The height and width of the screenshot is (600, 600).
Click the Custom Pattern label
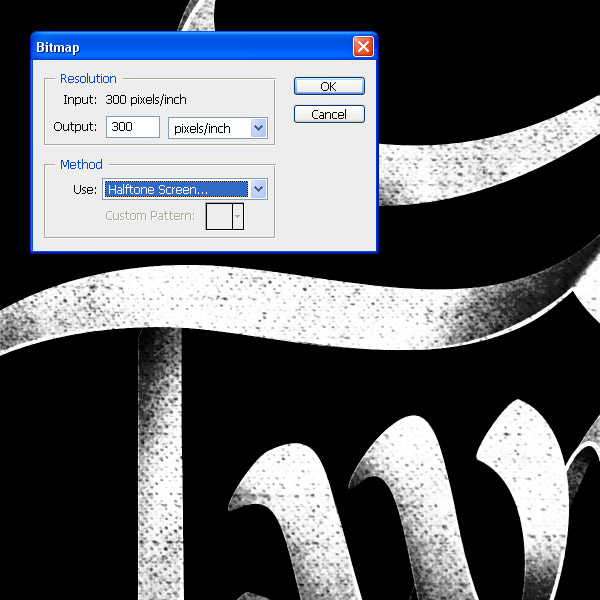(150, 216)
